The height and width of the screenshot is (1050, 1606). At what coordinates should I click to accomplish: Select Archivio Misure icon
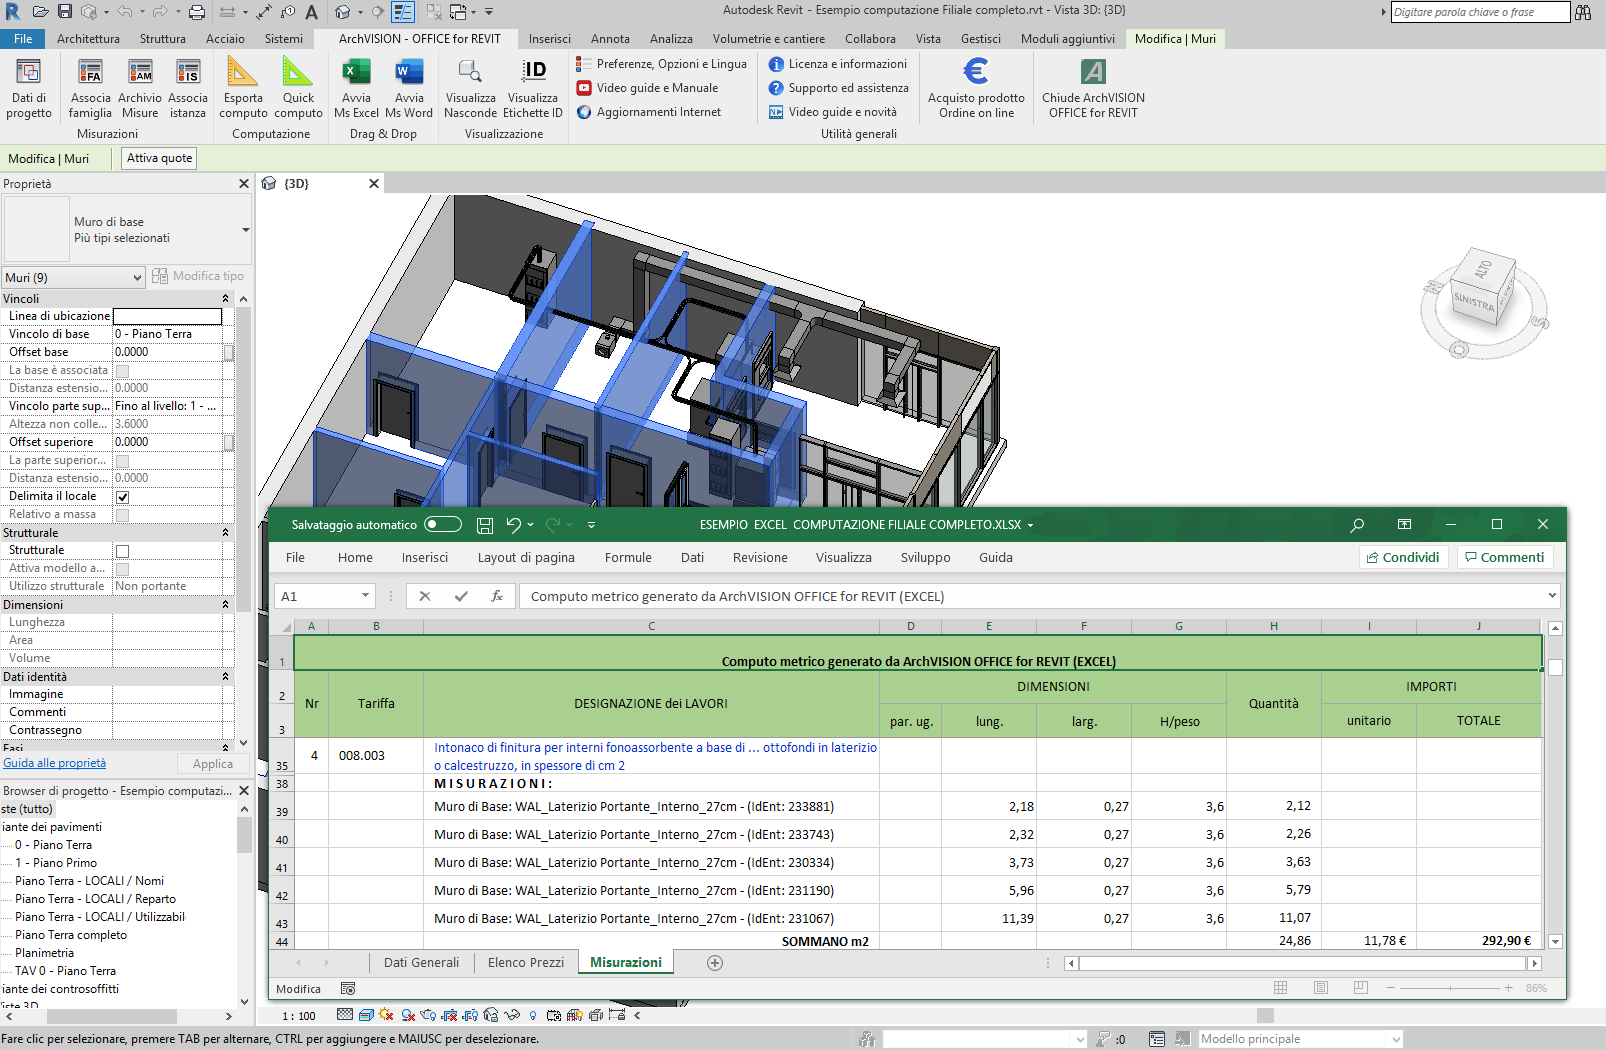click(140, 88)
